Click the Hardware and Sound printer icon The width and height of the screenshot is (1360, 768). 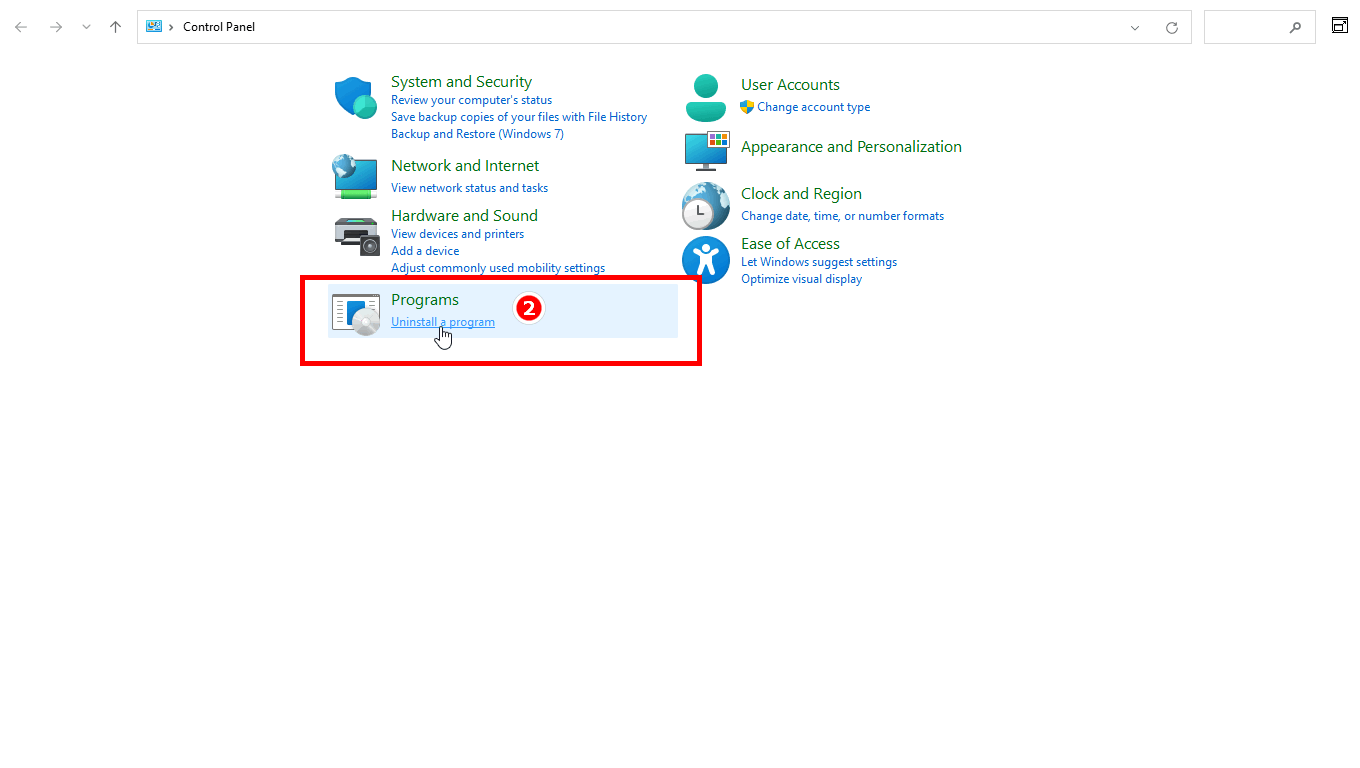[x=356, y=235]
